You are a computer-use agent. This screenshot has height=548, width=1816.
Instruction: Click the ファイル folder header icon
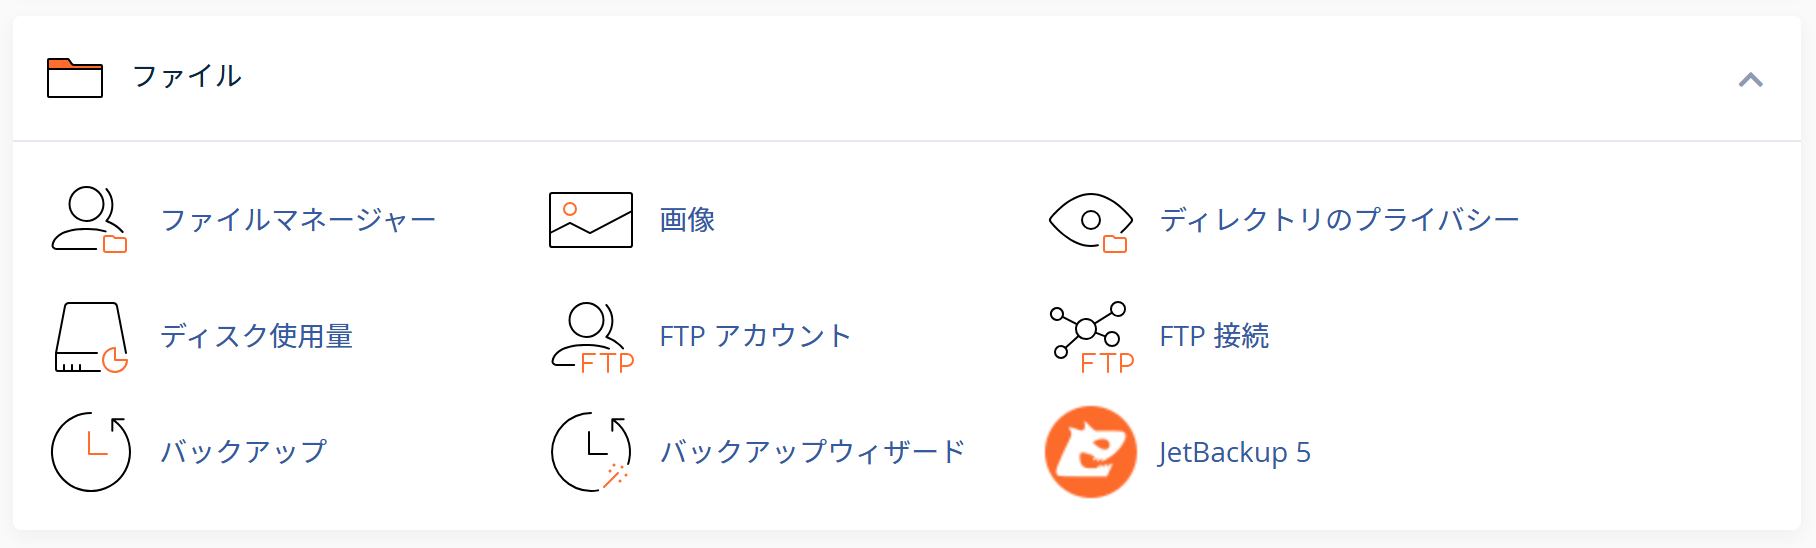(75, 78)
